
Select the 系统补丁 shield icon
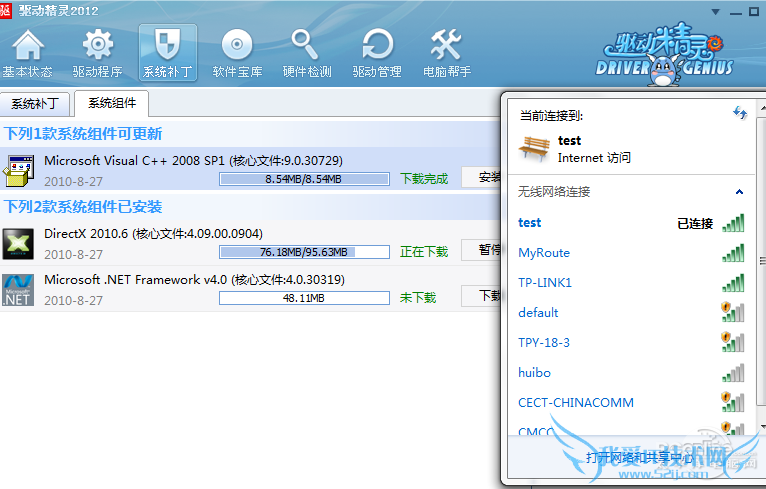(x=168, y=53)
